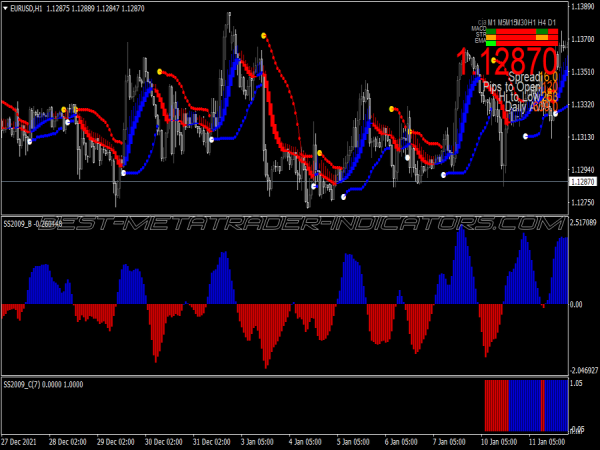The width and height of the screenshot is (600, 450).
Task: Click the large red 1.12870 price display
Action: (x=507, y=62)
